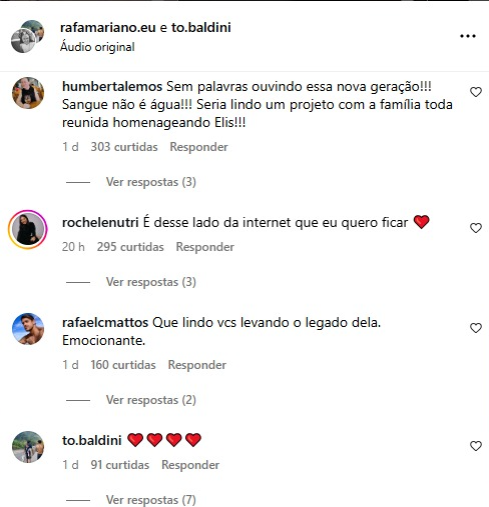This screenshot has width=489, height=507.
Task: Show the 7 replies under to.baldini's comment
Action: coord(151,500)
